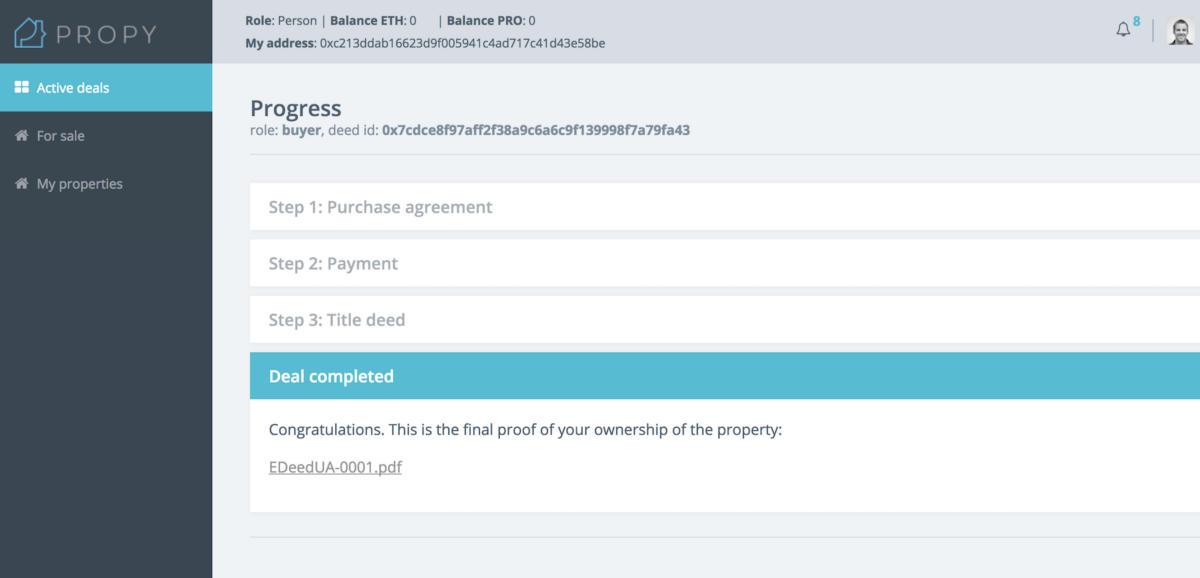Expand Step 2: Payment section
The image size is (1200, 578).
[333, 264]
